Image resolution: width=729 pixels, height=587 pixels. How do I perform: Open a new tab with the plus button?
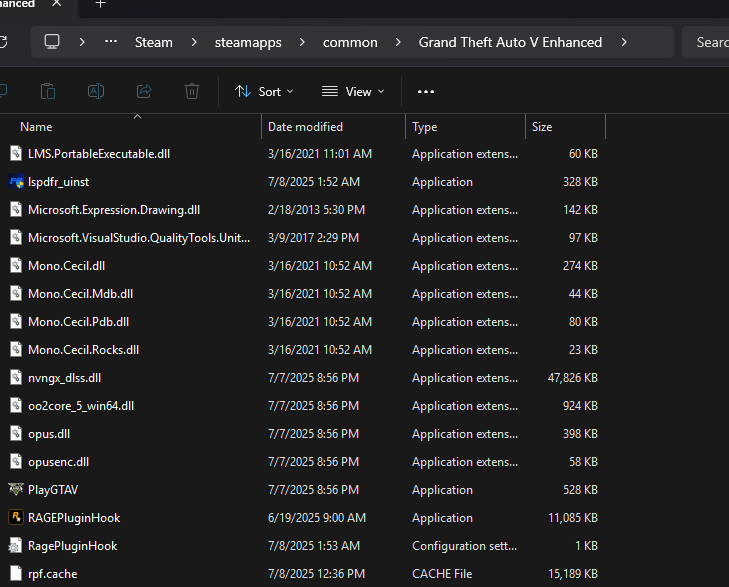100,4
